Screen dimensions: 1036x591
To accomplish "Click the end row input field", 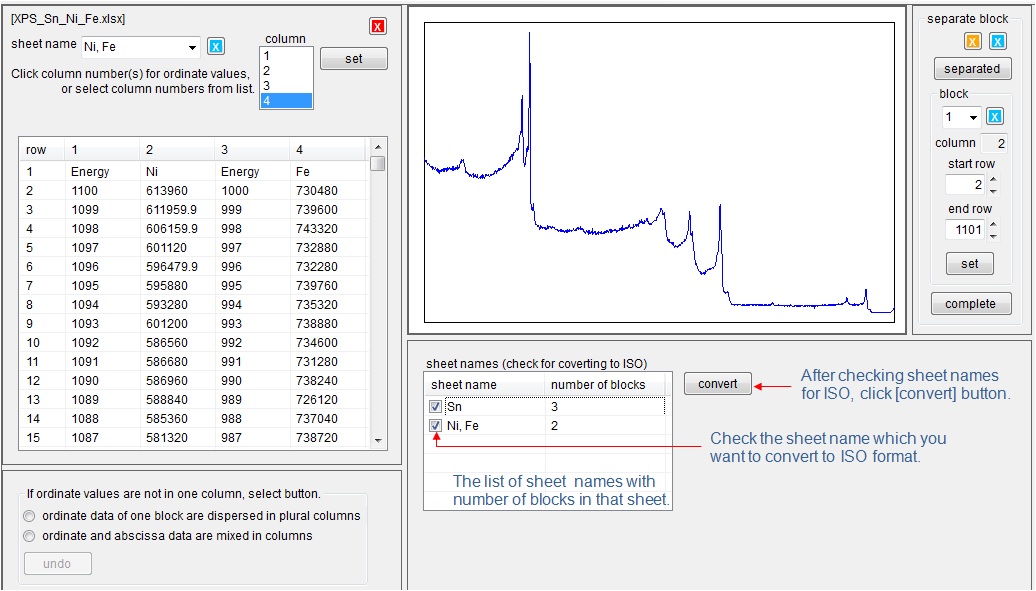I will click(965, 230).
